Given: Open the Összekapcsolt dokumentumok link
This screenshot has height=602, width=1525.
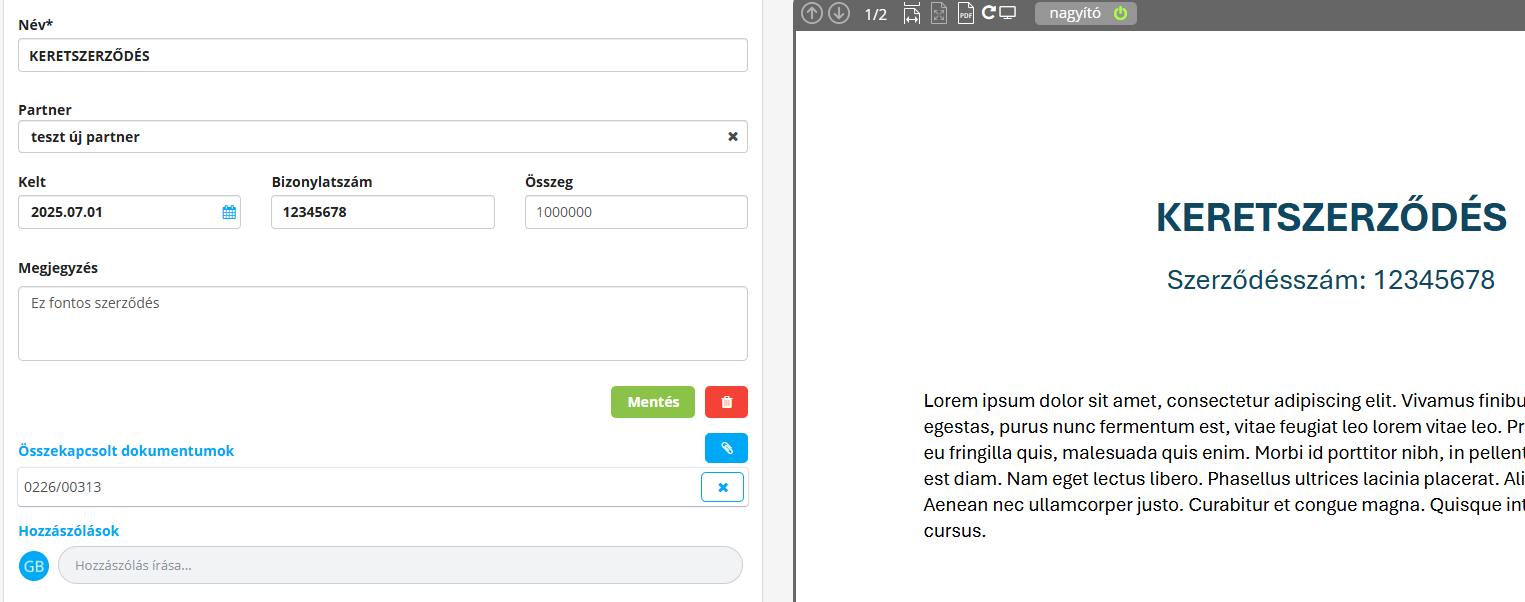Looking at the screenshot, I should 126,450.
